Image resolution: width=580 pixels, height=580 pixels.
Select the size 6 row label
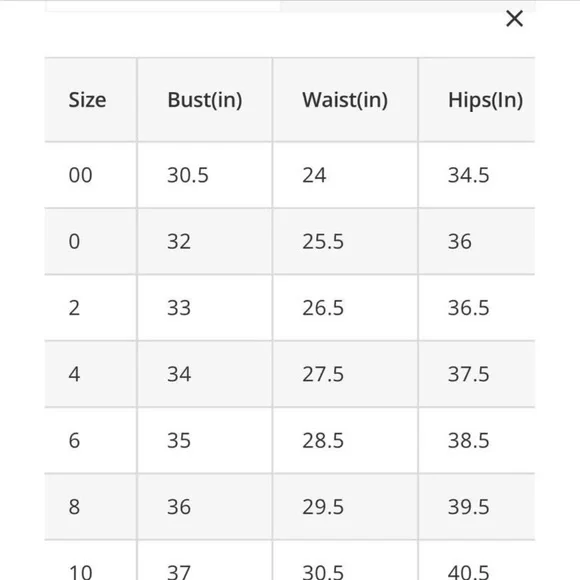click(74, 440)
